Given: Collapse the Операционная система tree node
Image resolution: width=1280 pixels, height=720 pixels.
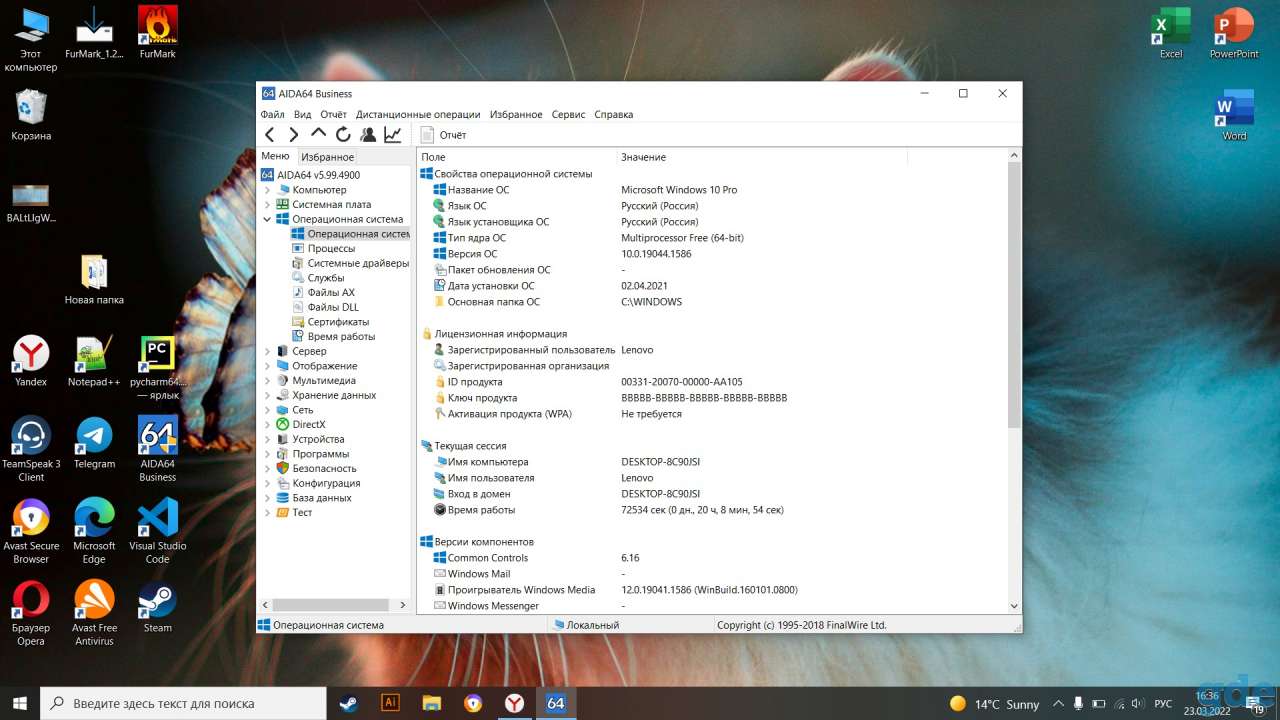Looking at the screenshot, I should (267, 219).
